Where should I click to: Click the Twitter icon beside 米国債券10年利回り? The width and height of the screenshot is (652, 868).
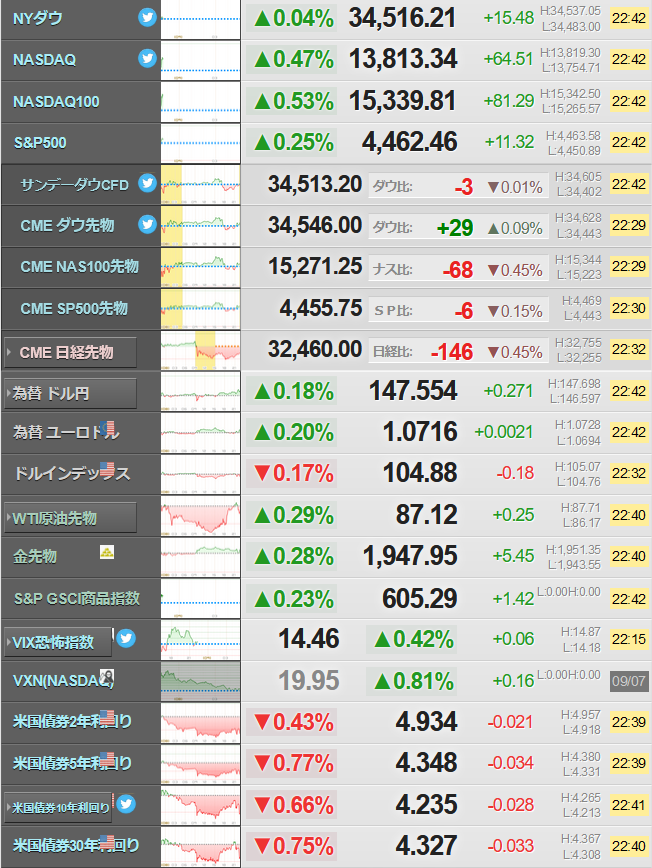pos(126,803)
